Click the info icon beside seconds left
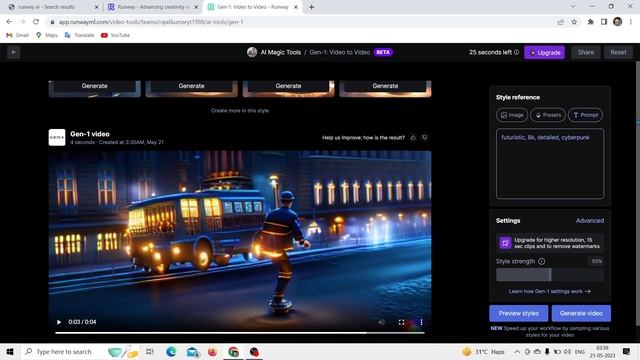The image size is (640, 360). [516, 52]
